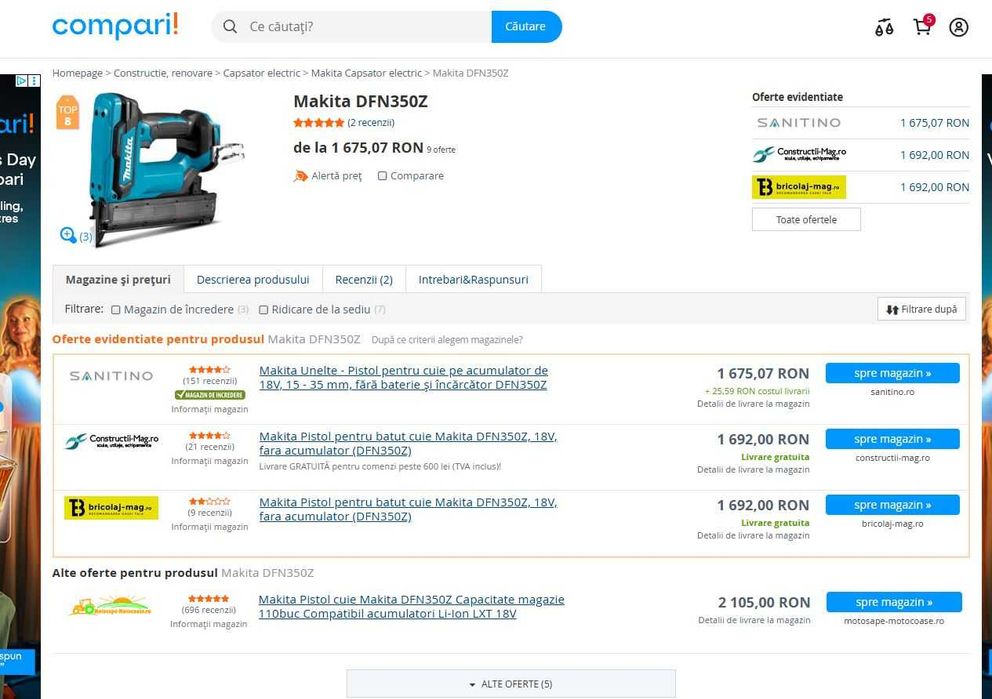Open Capsator electric breadcrumb link

tap(261, 73)
